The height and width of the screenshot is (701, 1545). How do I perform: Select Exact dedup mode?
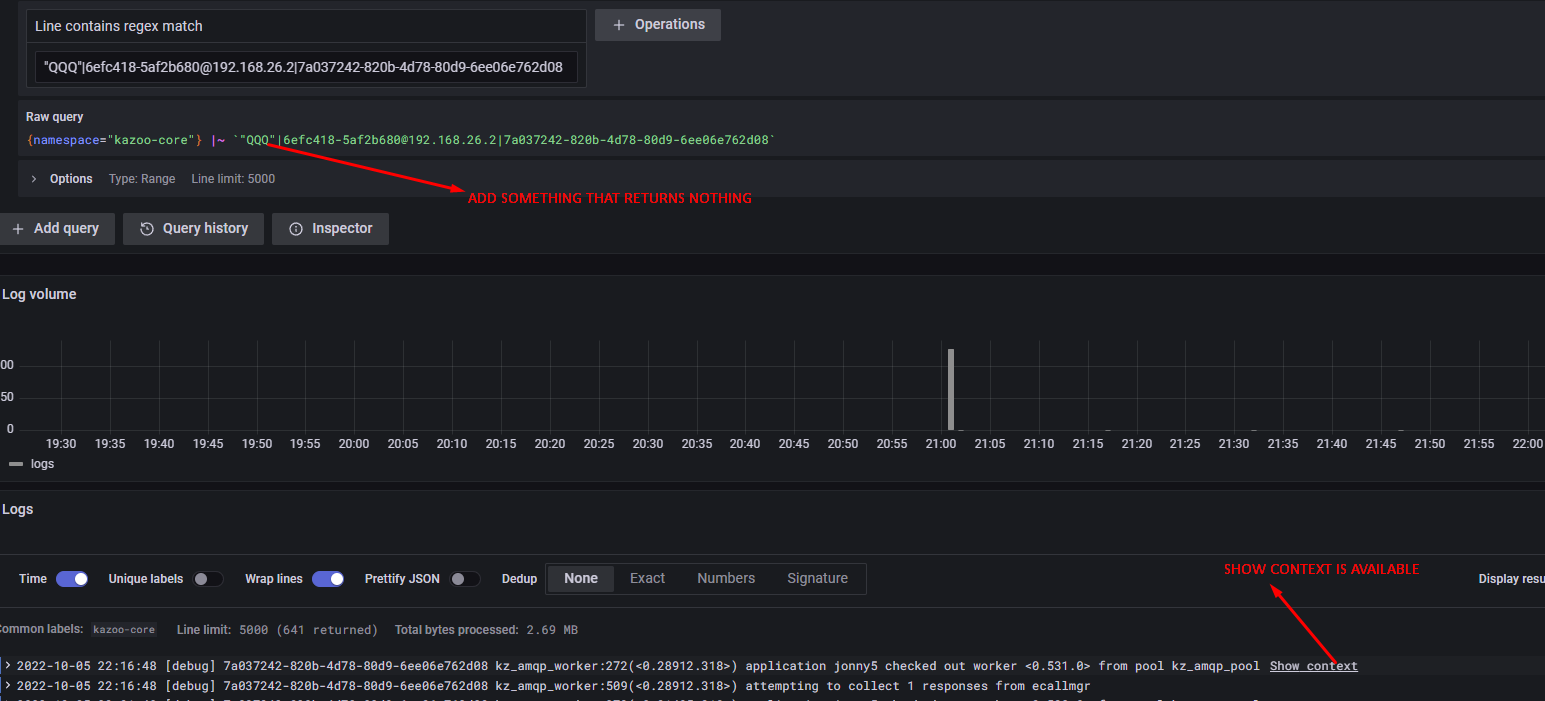coord(647,578)
